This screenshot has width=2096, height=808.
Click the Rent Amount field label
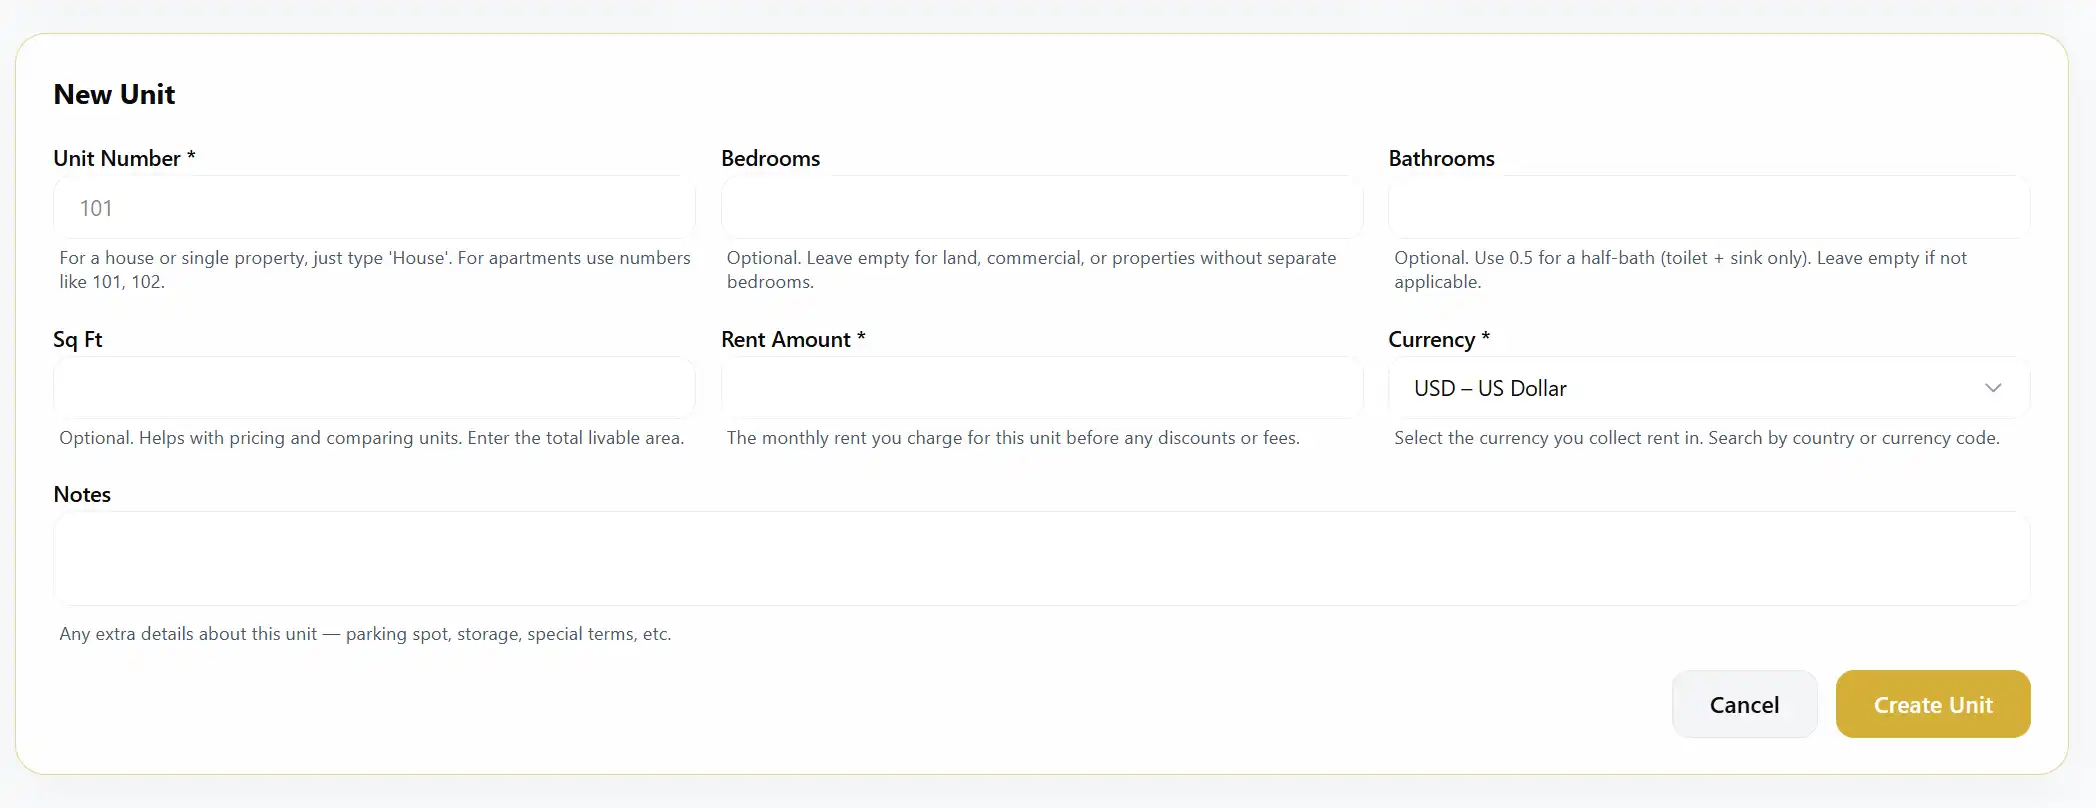click(x=792, y=339)
